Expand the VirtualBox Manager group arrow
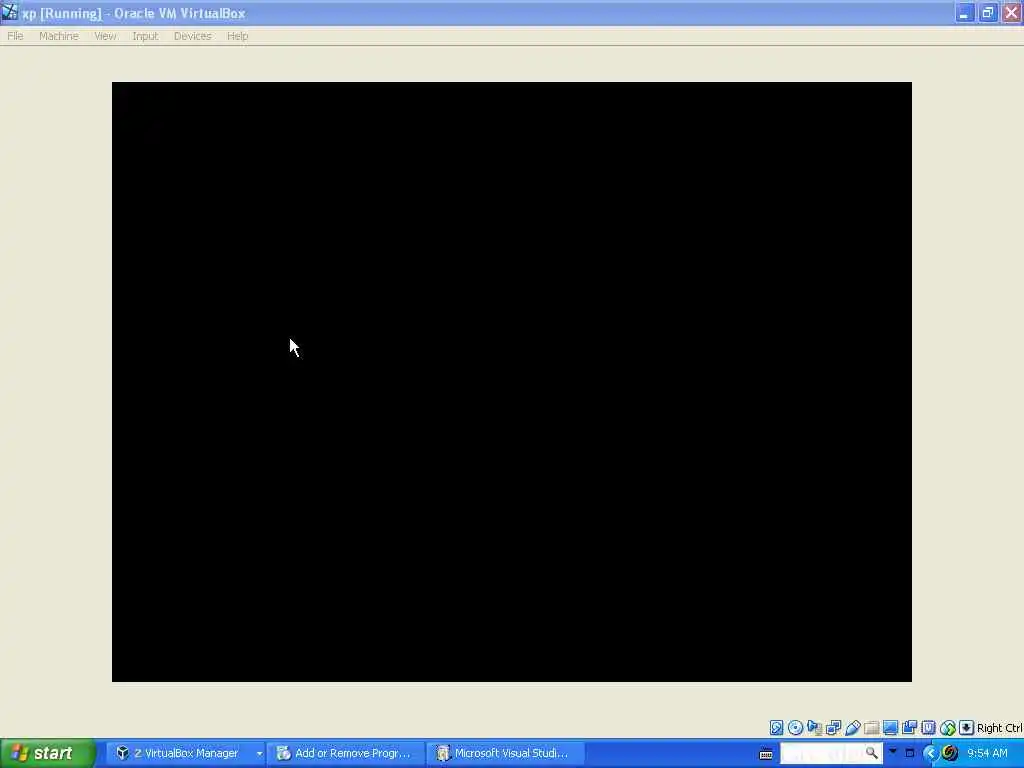The height and width of the screenshot is (768, 1024). click(259, 754)
